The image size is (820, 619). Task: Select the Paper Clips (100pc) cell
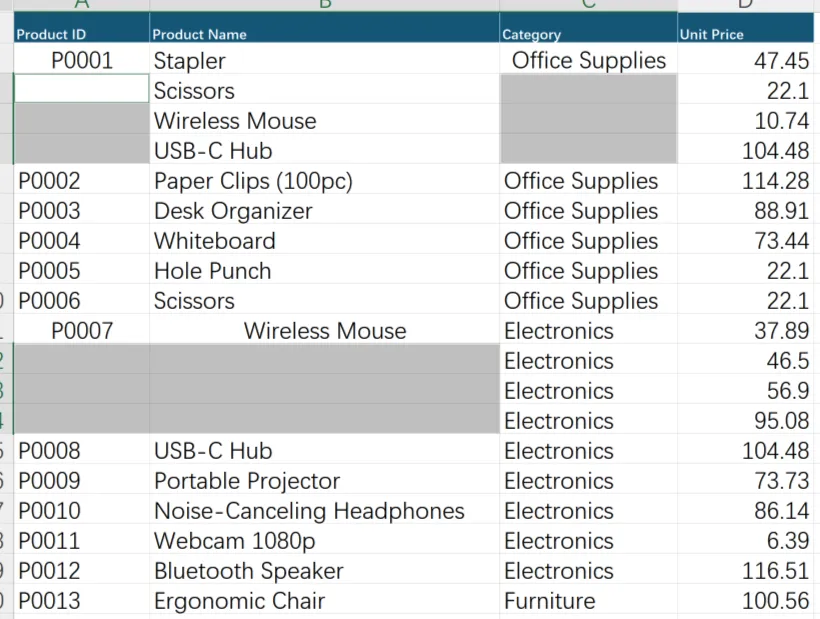[324, 181]
